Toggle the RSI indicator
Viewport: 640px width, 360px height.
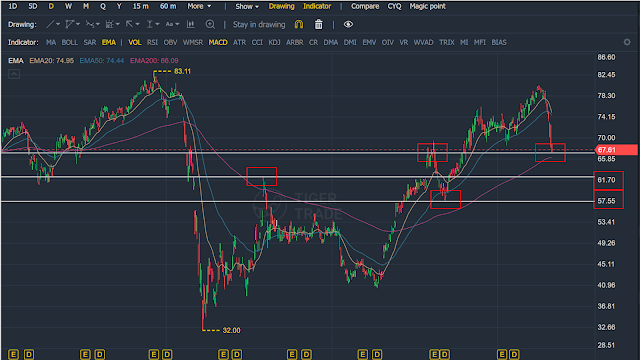(x=152, y=42)
